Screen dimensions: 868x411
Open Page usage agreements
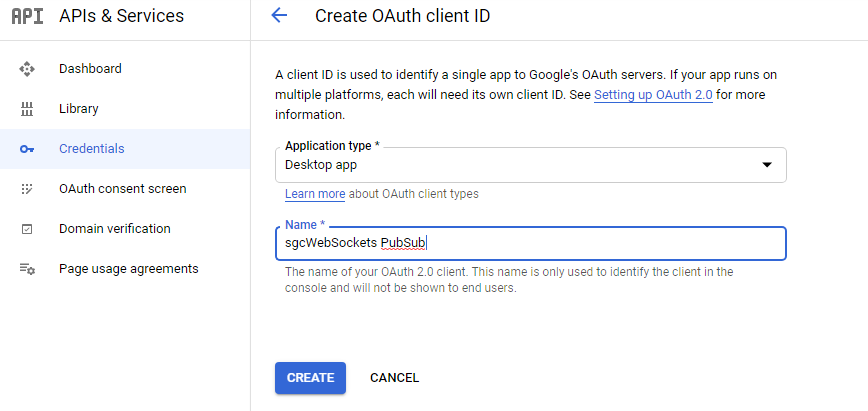[x=128, y=269]
